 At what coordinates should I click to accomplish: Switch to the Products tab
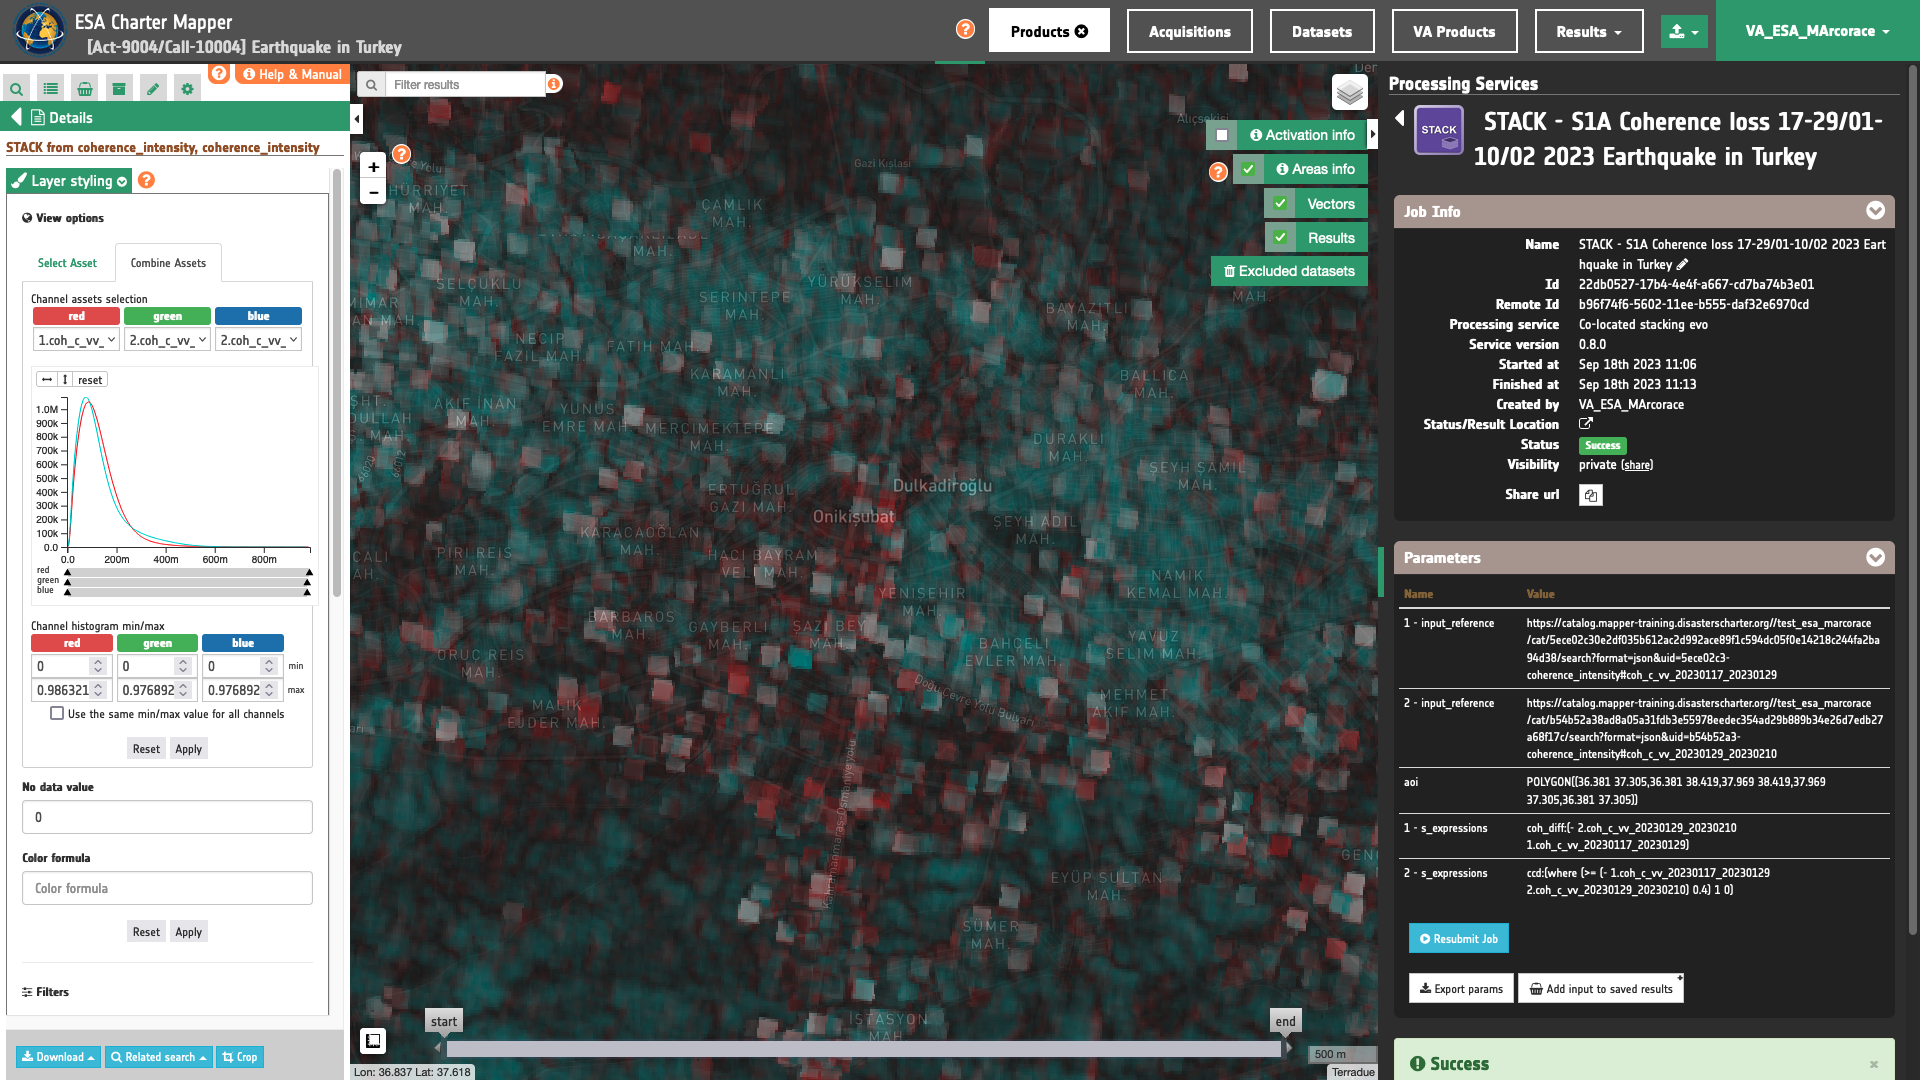(x=1049, y=31)
